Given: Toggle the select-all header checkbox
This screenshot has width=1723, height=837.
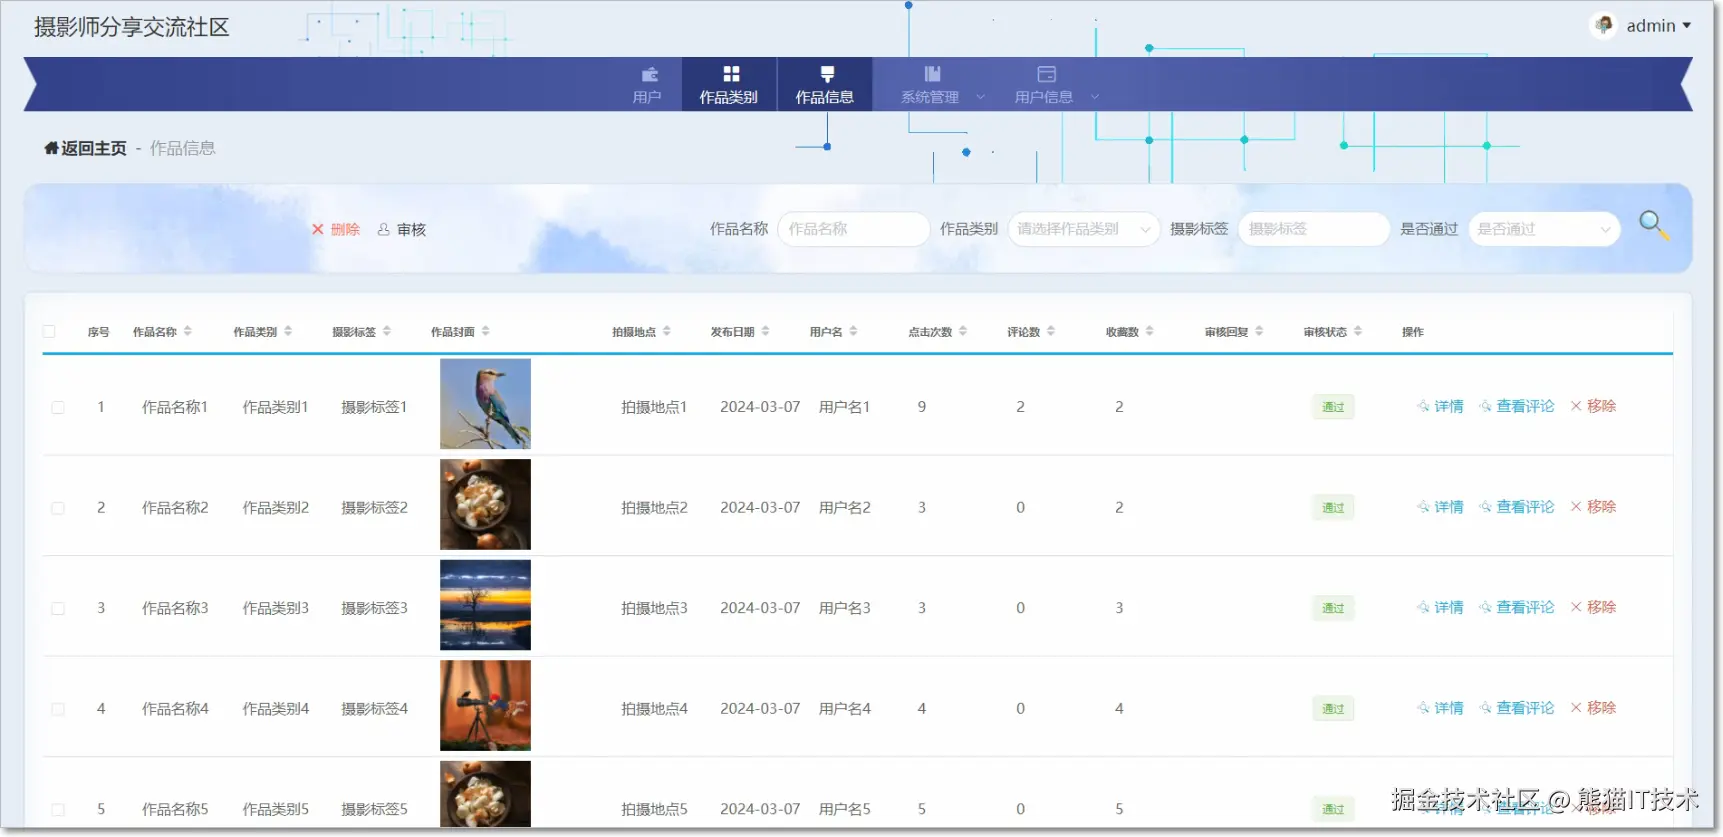Looking at the screenshot, I should click(49, 331).
